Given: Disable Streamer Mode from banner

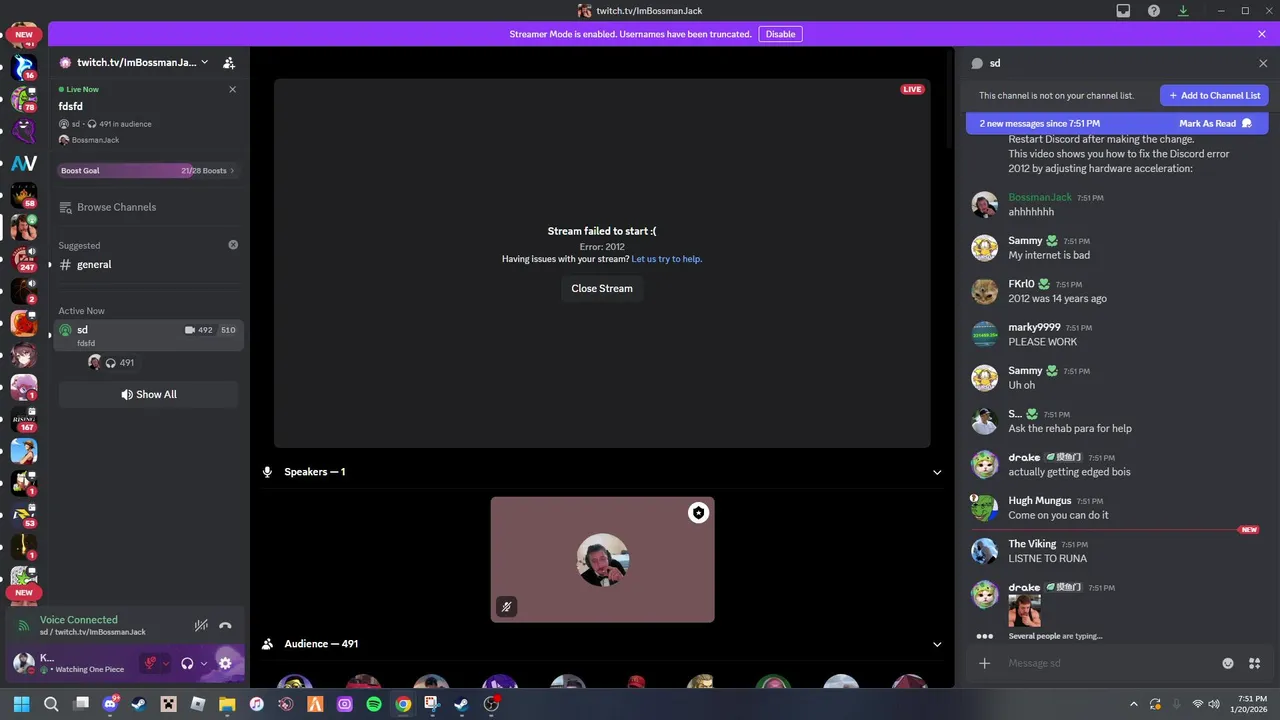Looking at the screenshot, I should pyautogui.click(x=780, y=34).
